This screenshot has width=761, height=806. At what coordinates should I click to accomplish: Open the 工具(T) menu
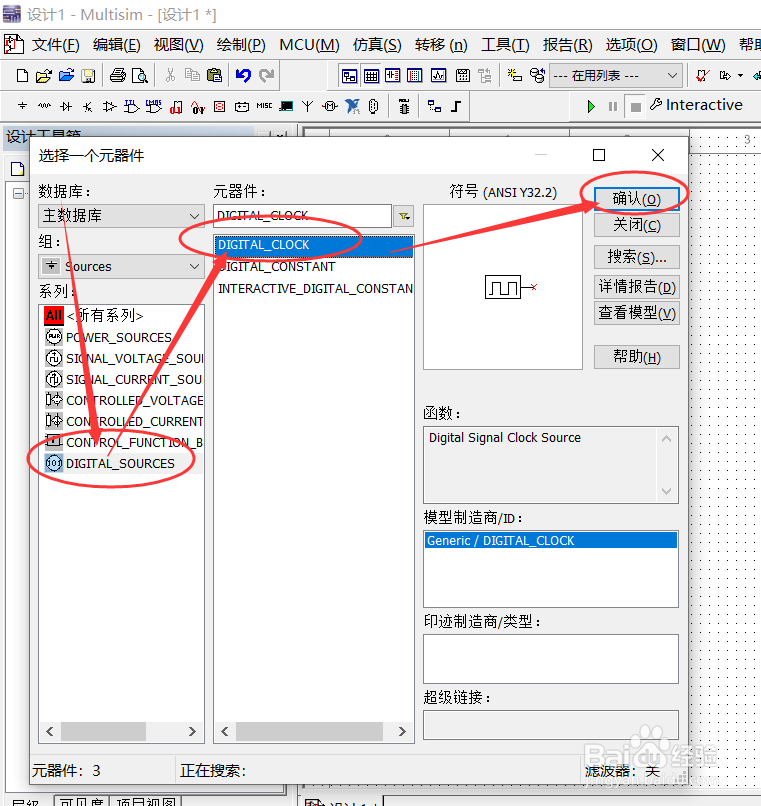click(x=505, y=45)
